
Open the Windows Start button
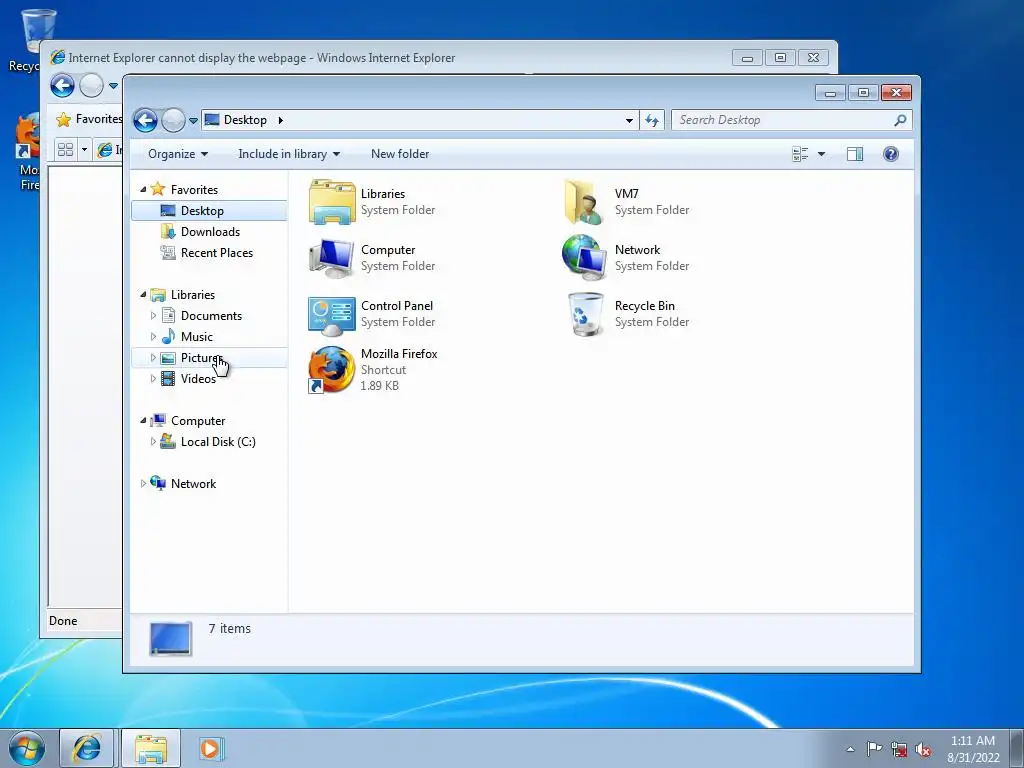26,748
